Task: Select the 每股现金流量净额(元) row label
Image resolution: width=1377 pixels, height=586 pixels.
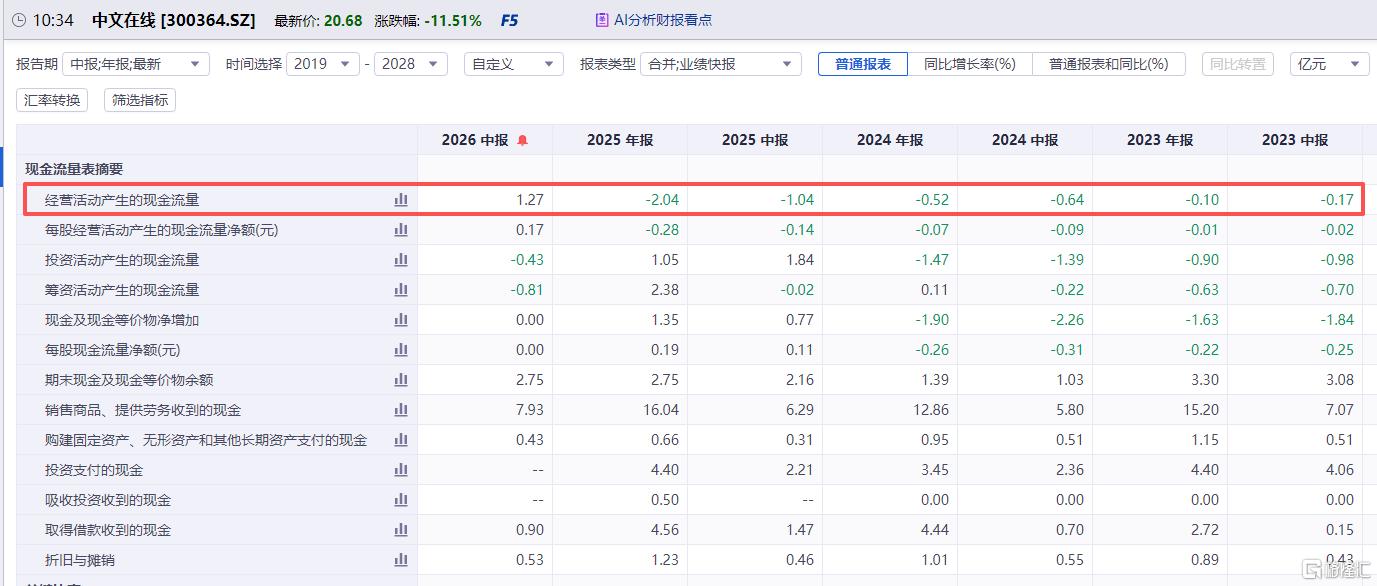Action: coord(112,350)
